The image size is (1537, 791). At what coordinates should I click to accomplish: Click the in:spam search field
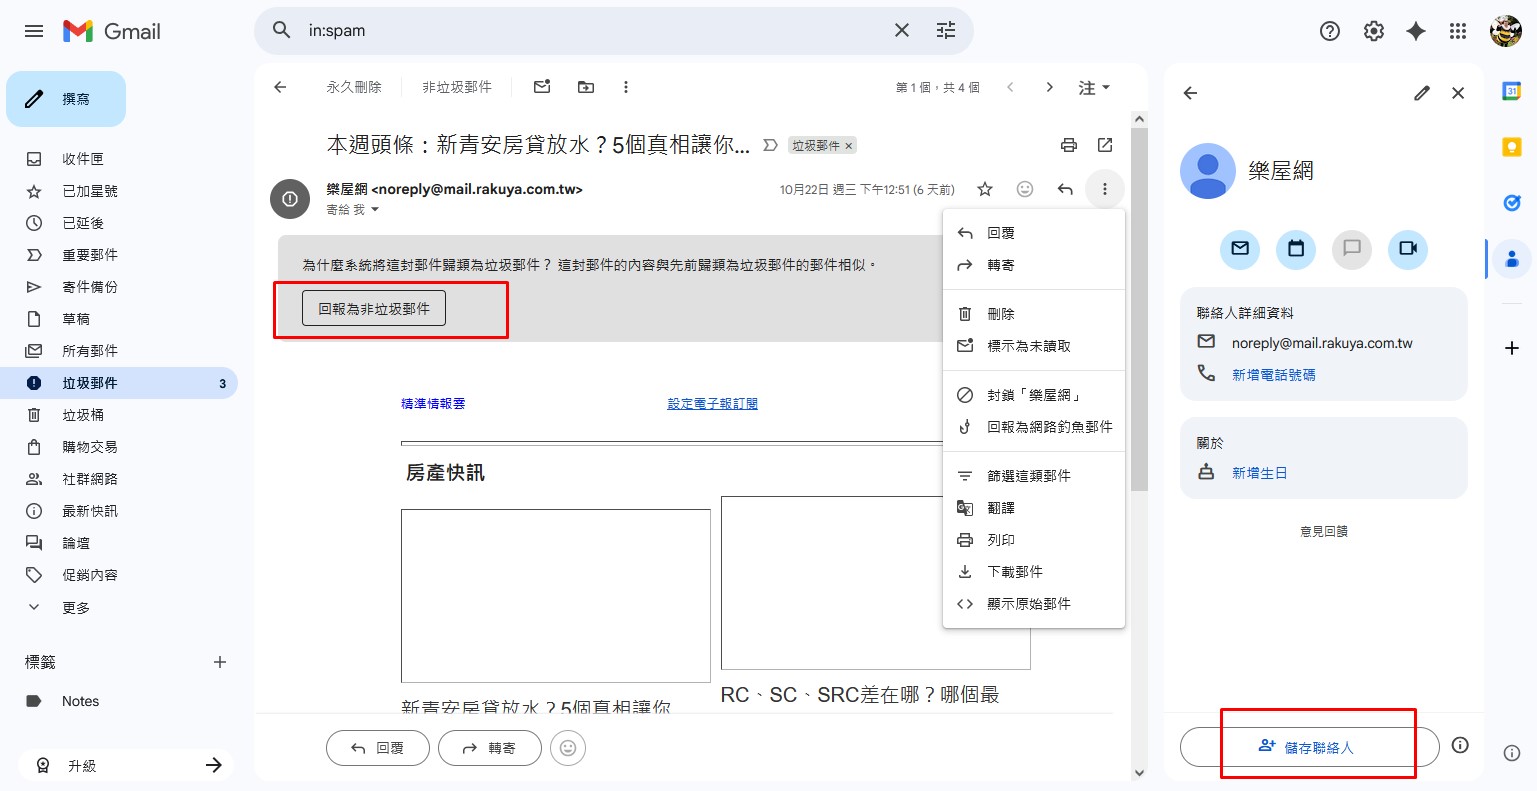590,31
